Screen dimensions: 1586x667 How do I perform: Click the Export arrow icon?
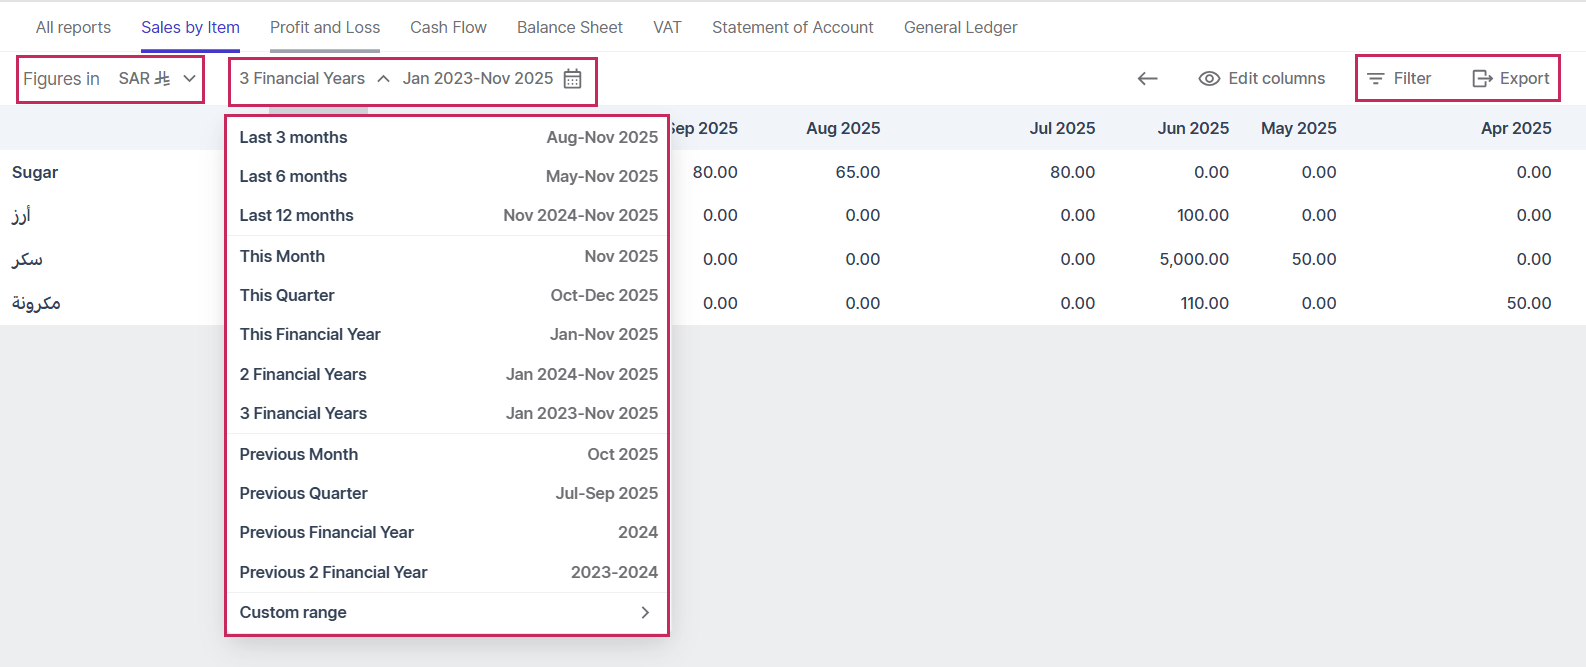tap(1482, 79)
